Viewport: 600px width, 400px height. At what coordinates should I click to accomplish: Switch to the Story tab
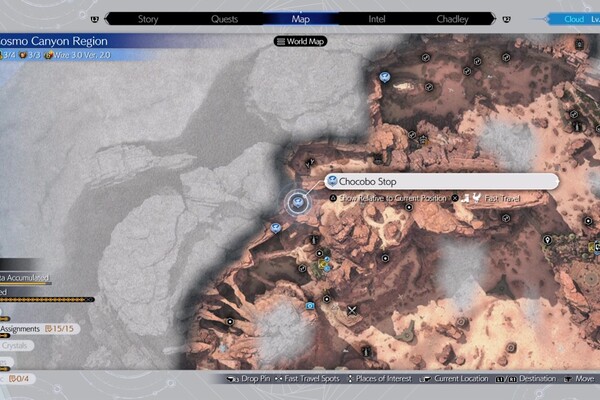click(148, 19)
